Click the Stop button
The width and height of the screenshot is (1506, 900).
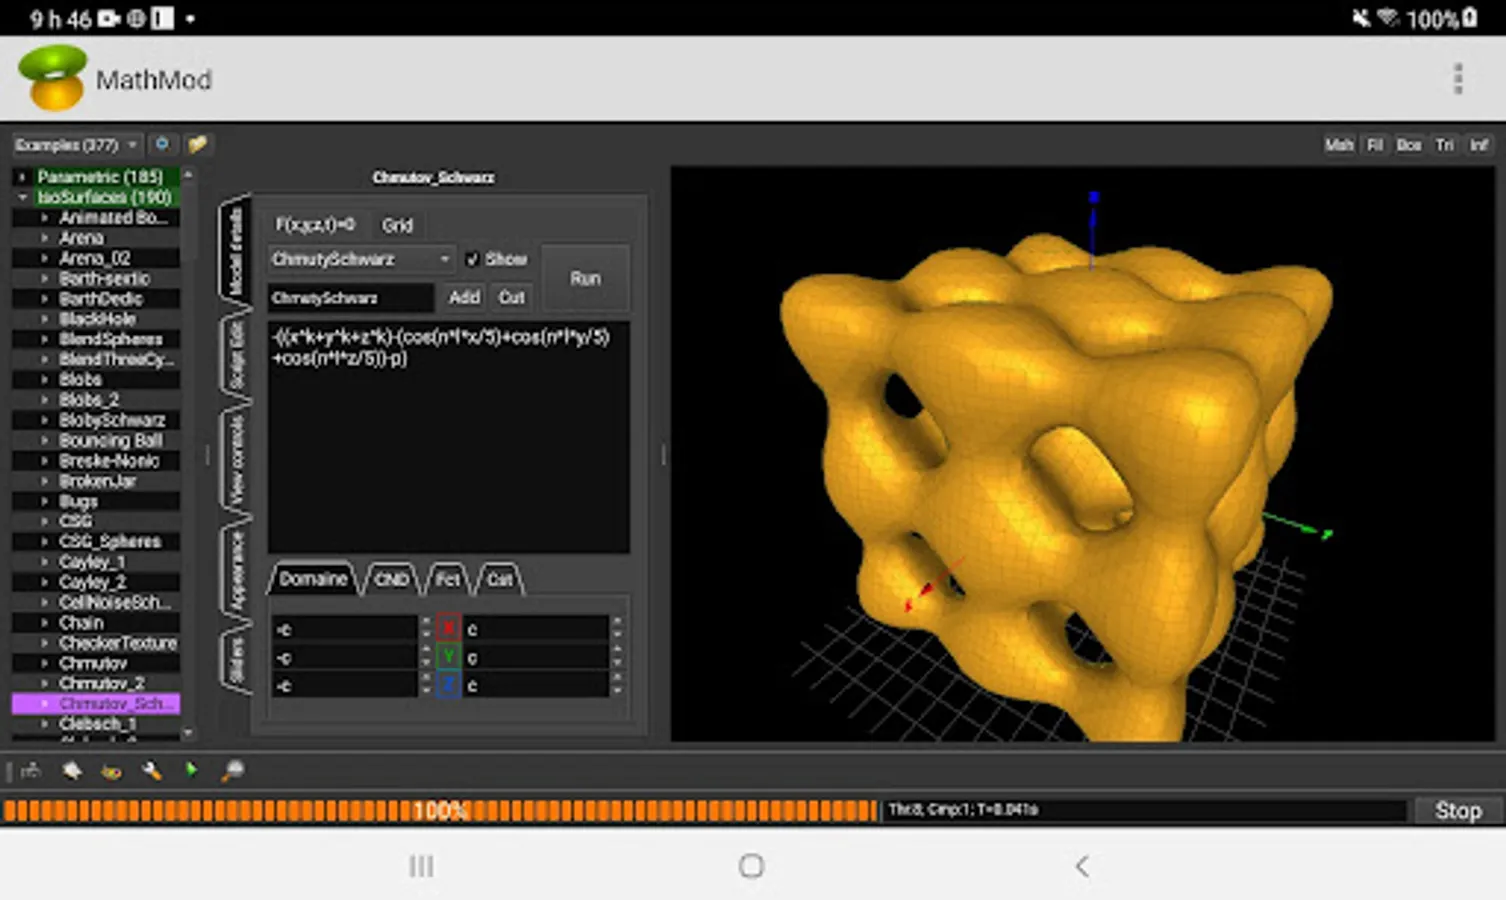click(x=1457, y=810)
